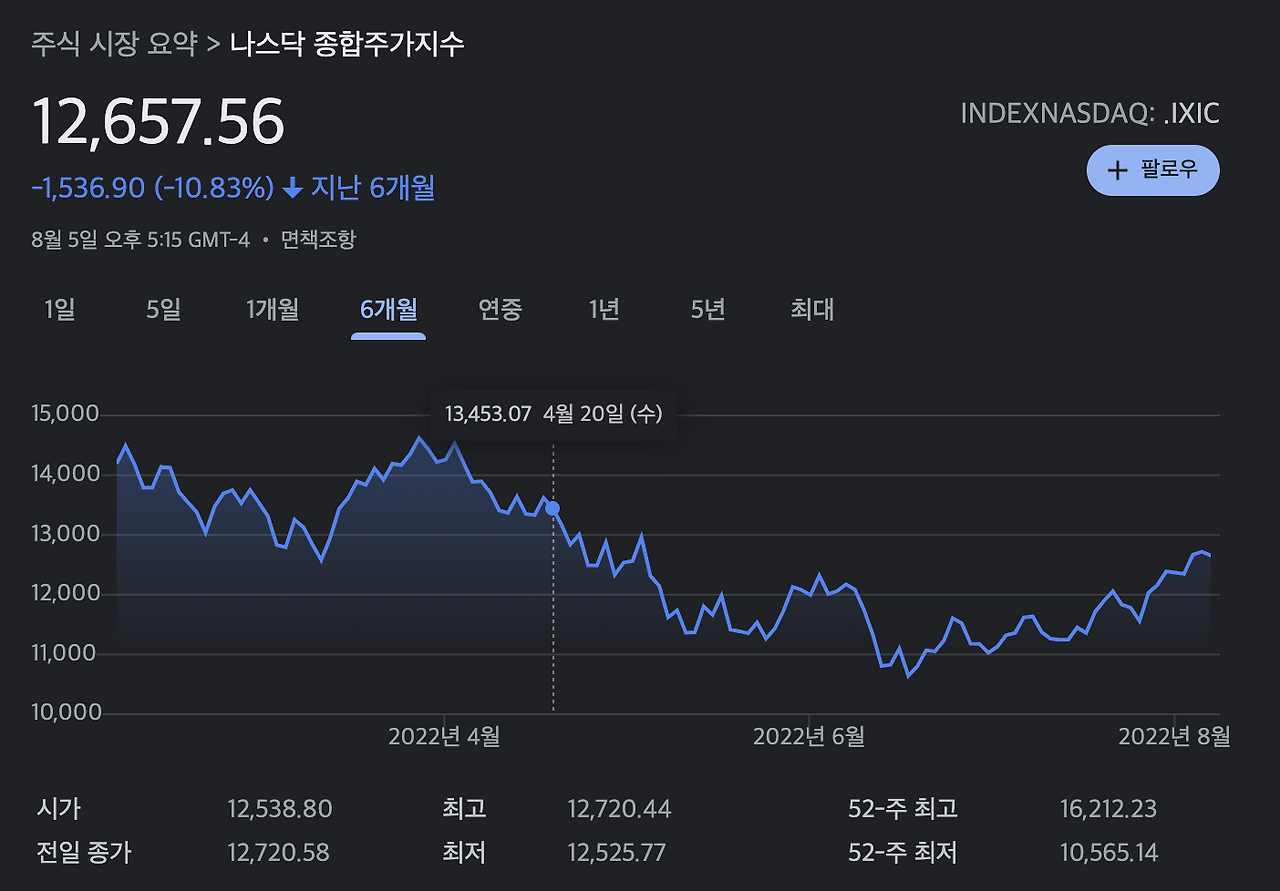Show the 최대 maximum range chart
The width and height of the screenshot is (1280, 891).
(809, 311)
